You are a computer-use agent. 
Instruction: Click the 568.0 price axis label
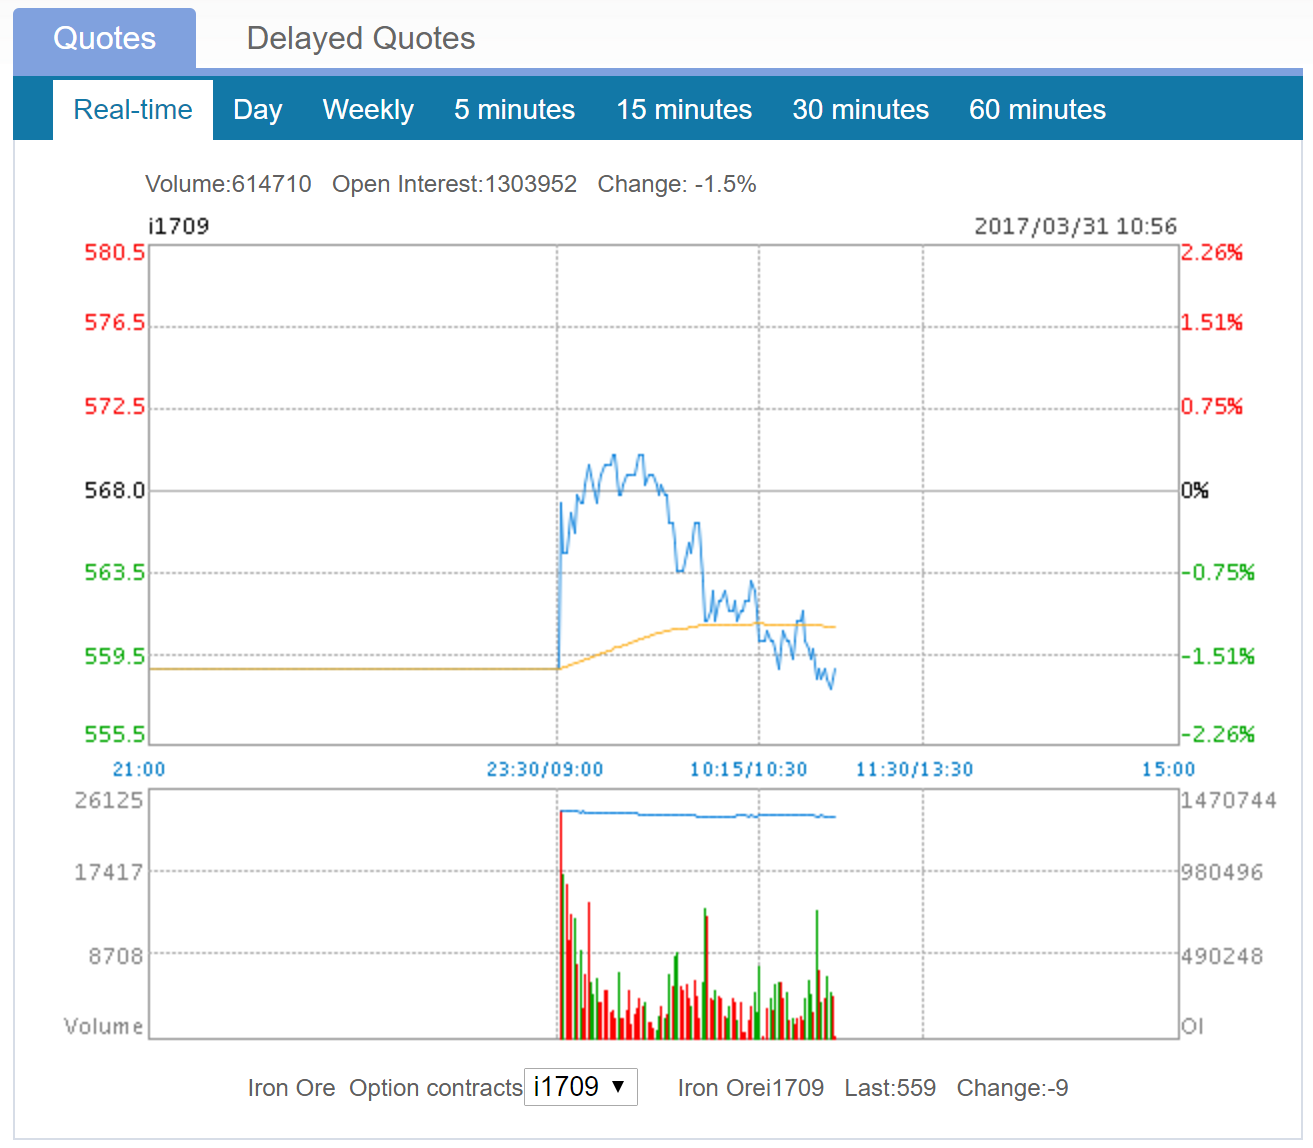[x=114, y=490]
